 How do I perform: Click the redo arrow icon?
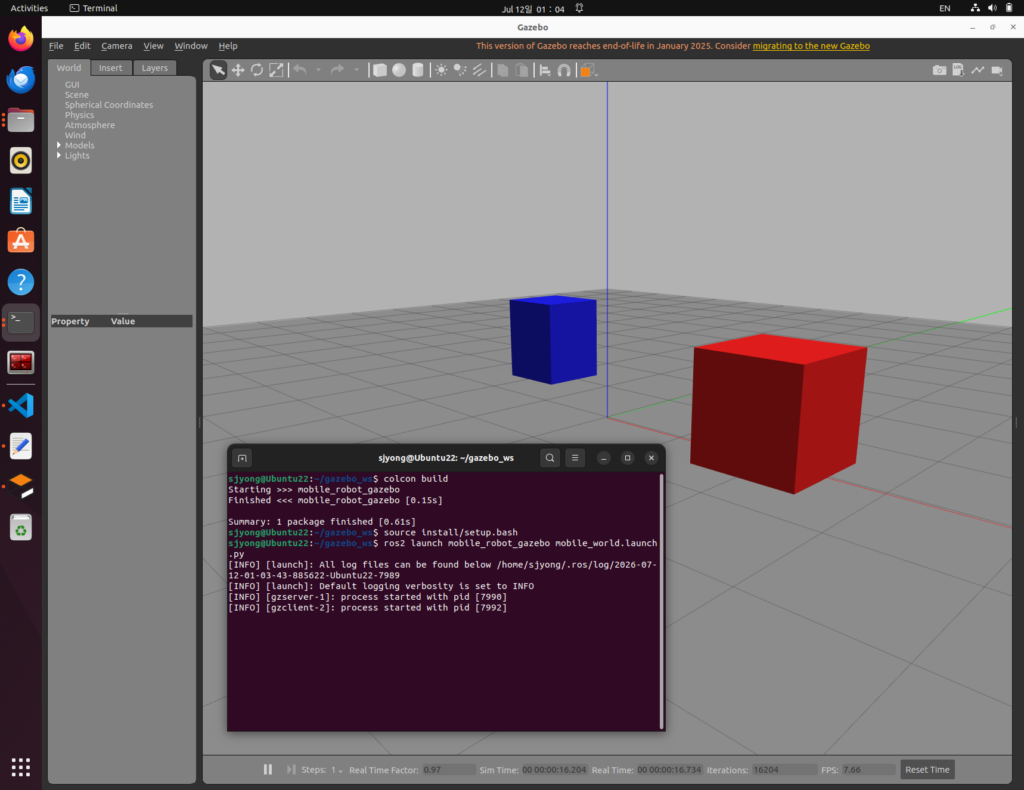tap(337, 70)
